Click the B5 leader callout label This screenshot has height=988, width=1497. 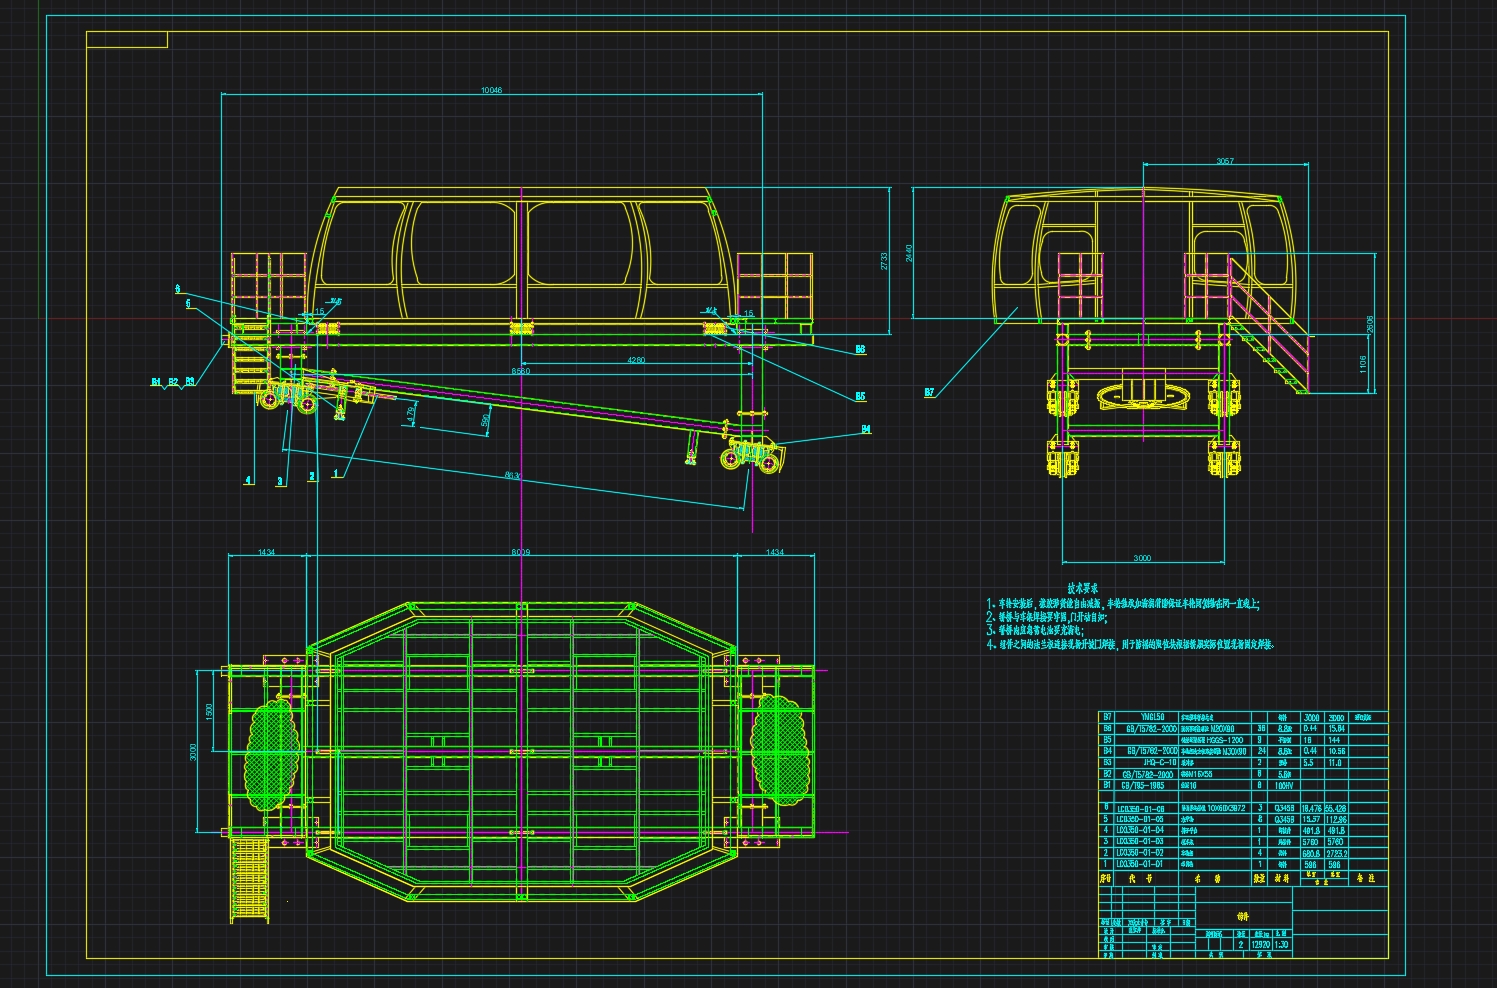click(x=860, y=397)
